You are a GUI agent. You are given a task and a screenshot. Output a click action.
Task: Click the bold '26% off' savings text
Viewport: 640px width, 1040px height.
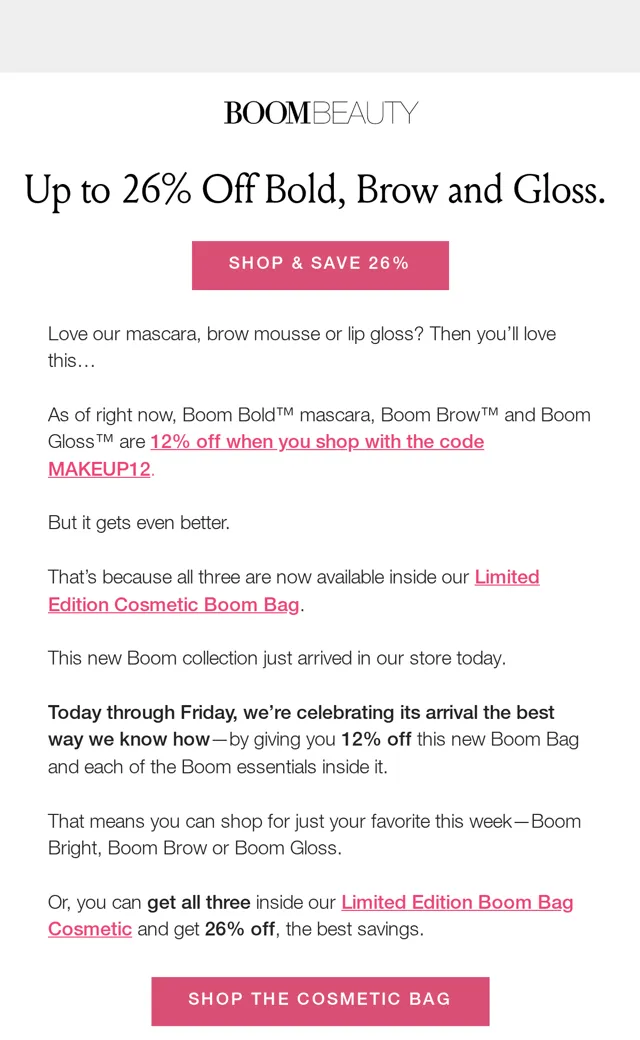[x=239, y=929]
